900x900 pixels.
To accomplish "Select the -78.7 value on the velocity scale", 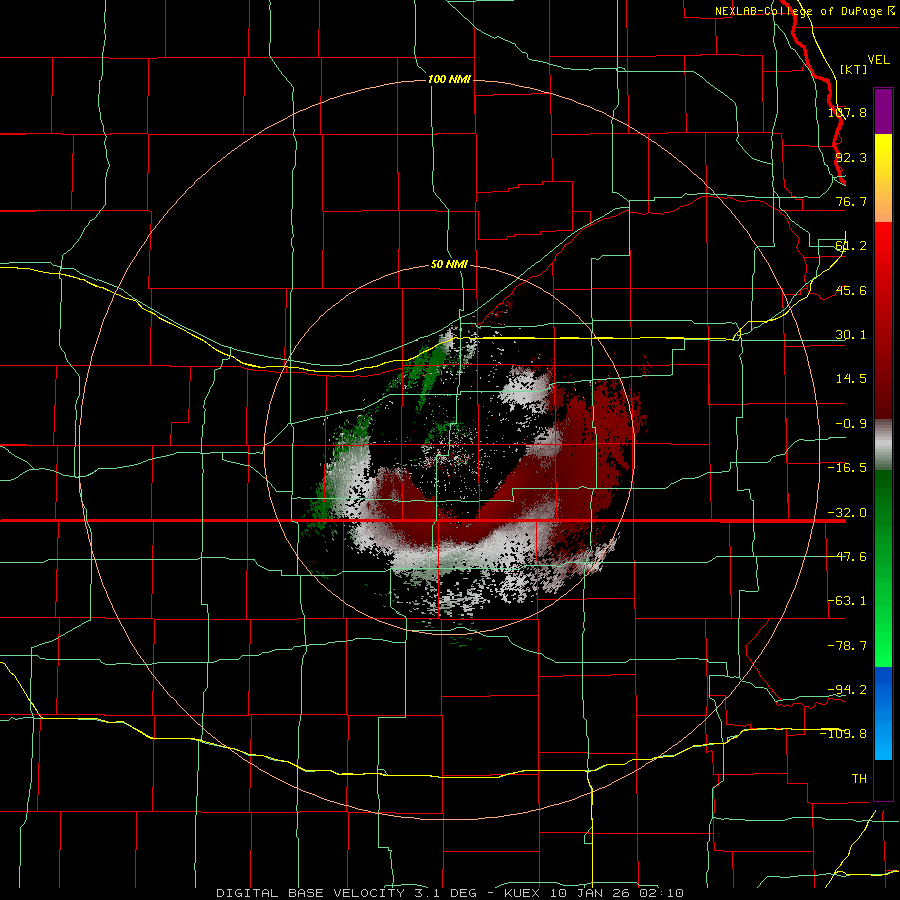I will click(847, 646).
